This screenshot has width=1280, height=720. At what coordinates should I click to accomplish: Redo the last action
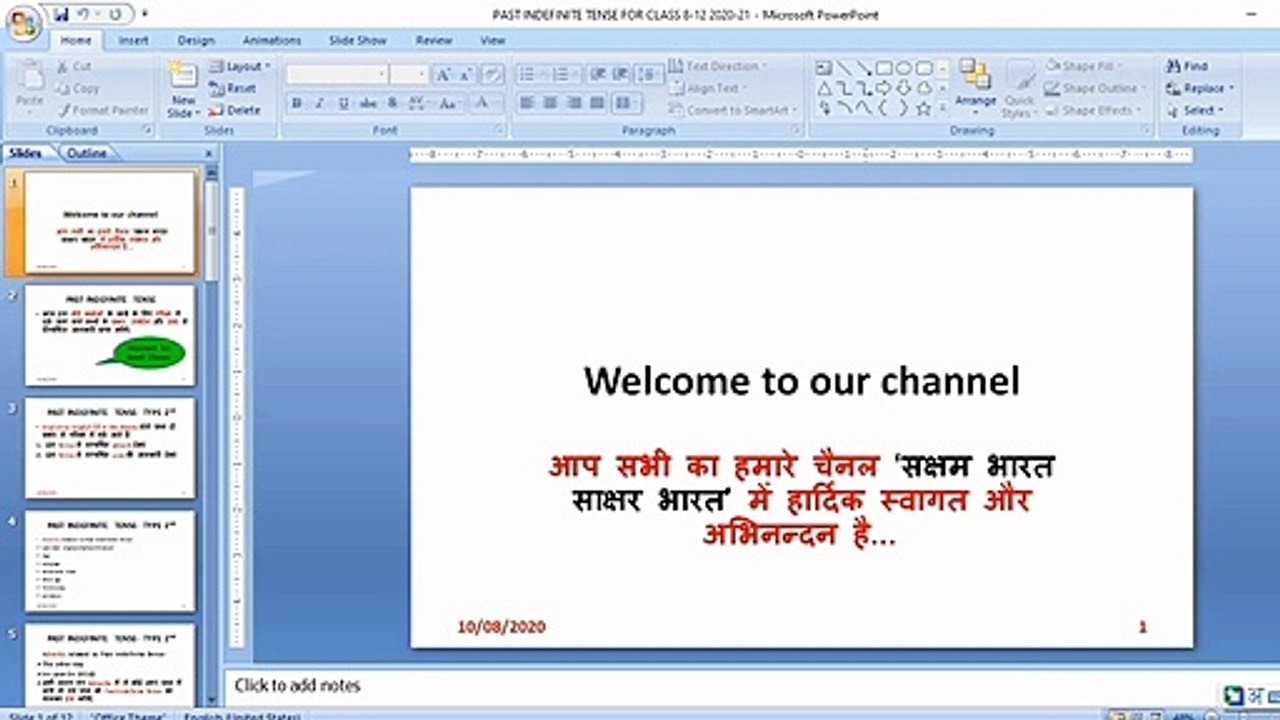click(x=114, y=14)
